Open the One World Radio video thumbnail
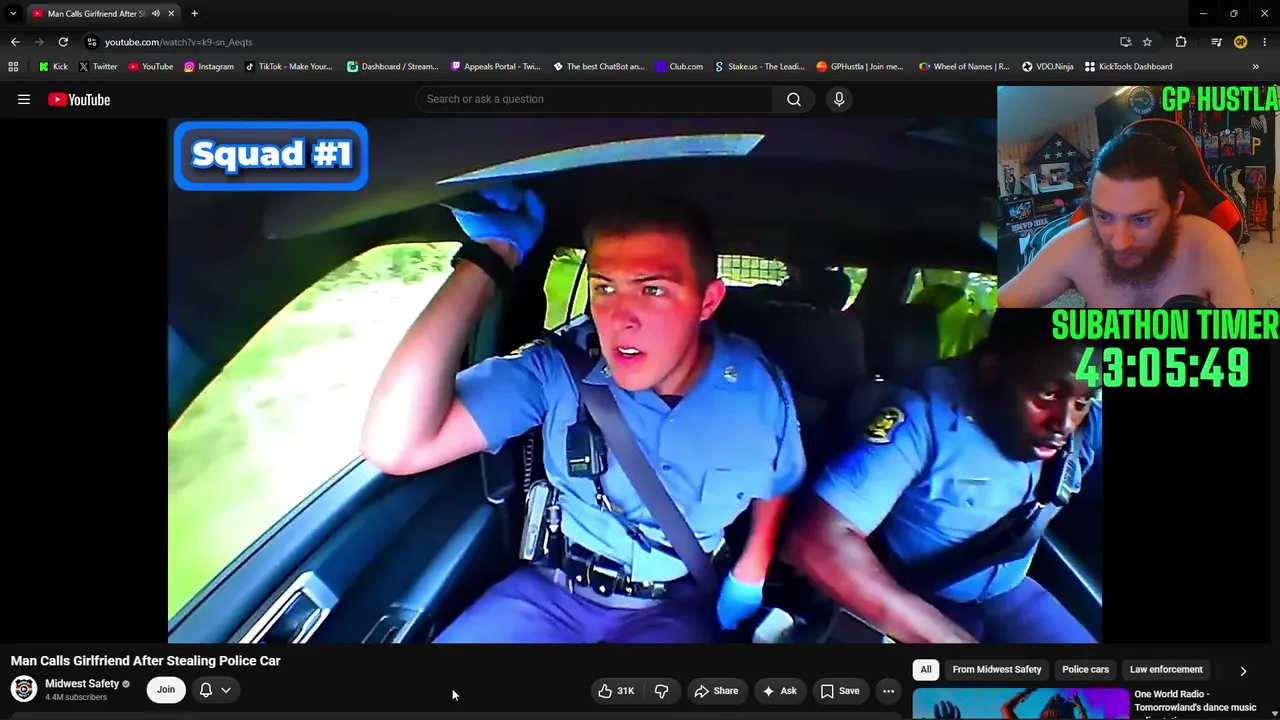 pos(1020,704)
